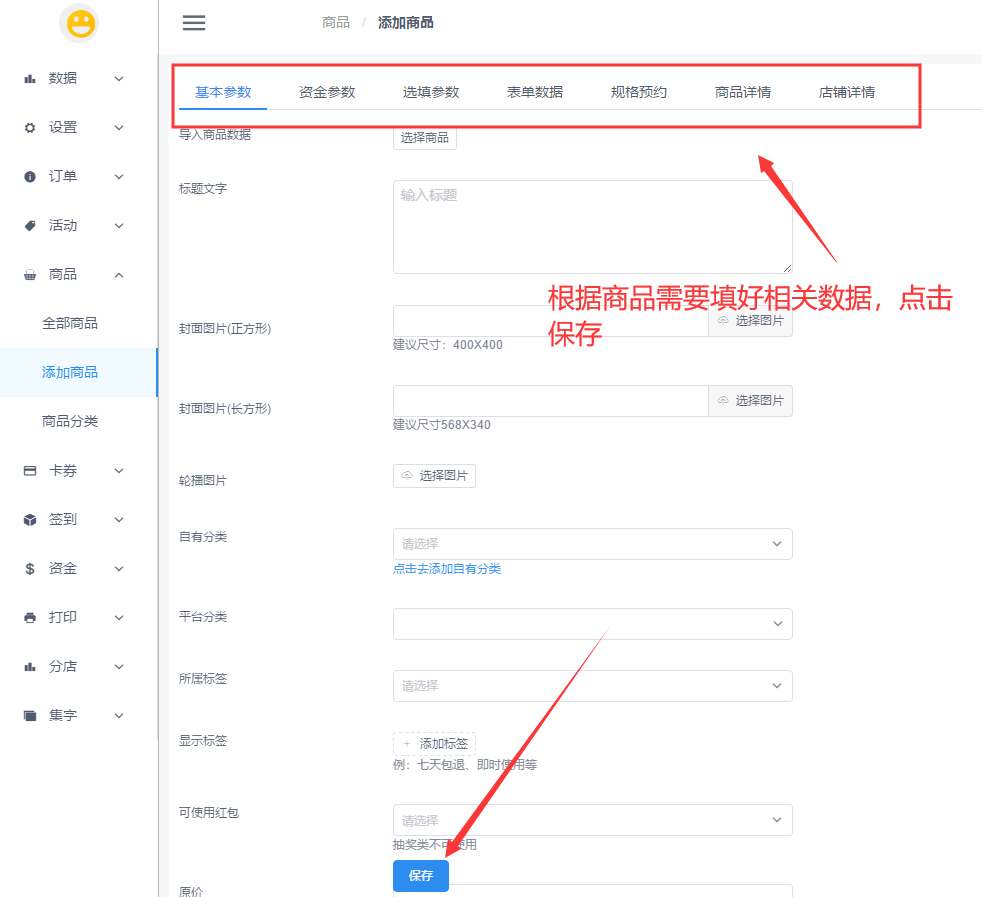
Task: Expand the 打印 menu chevron
Action: (119, 618)
